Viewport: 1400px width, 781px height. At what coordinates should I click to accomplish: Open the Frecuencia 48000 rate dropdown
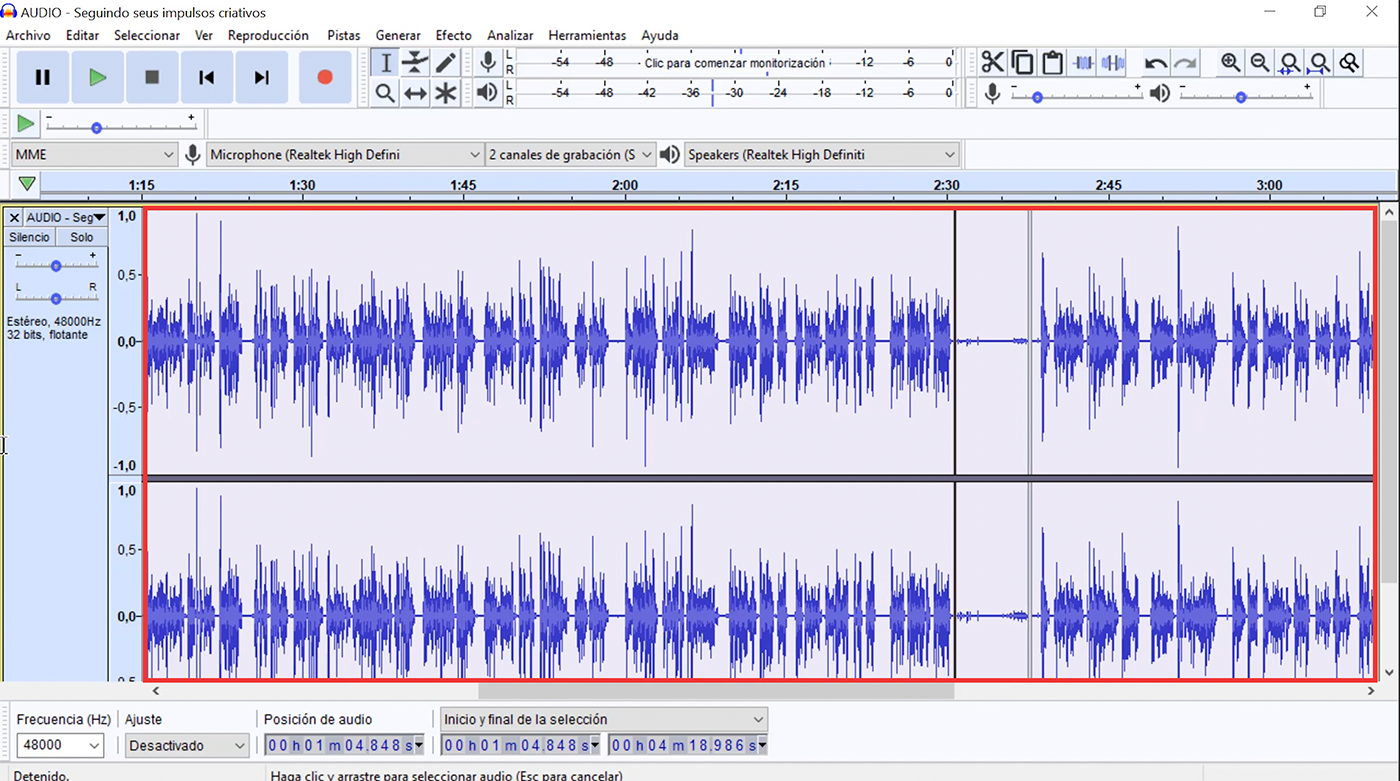(59, 745)
